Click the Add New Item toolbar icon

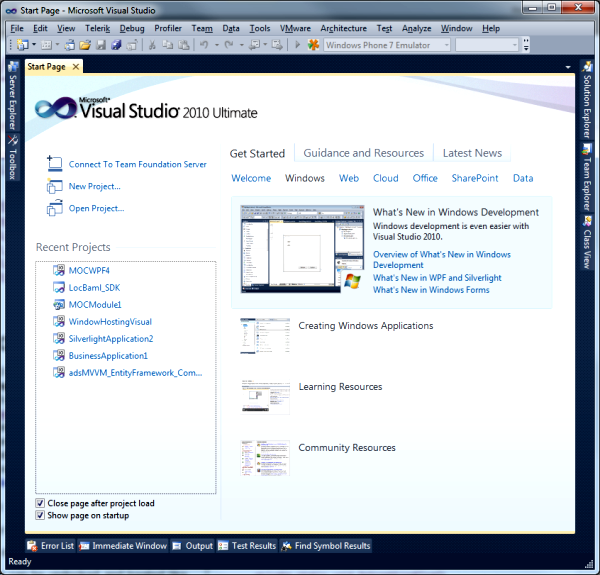tap(46, 45)
